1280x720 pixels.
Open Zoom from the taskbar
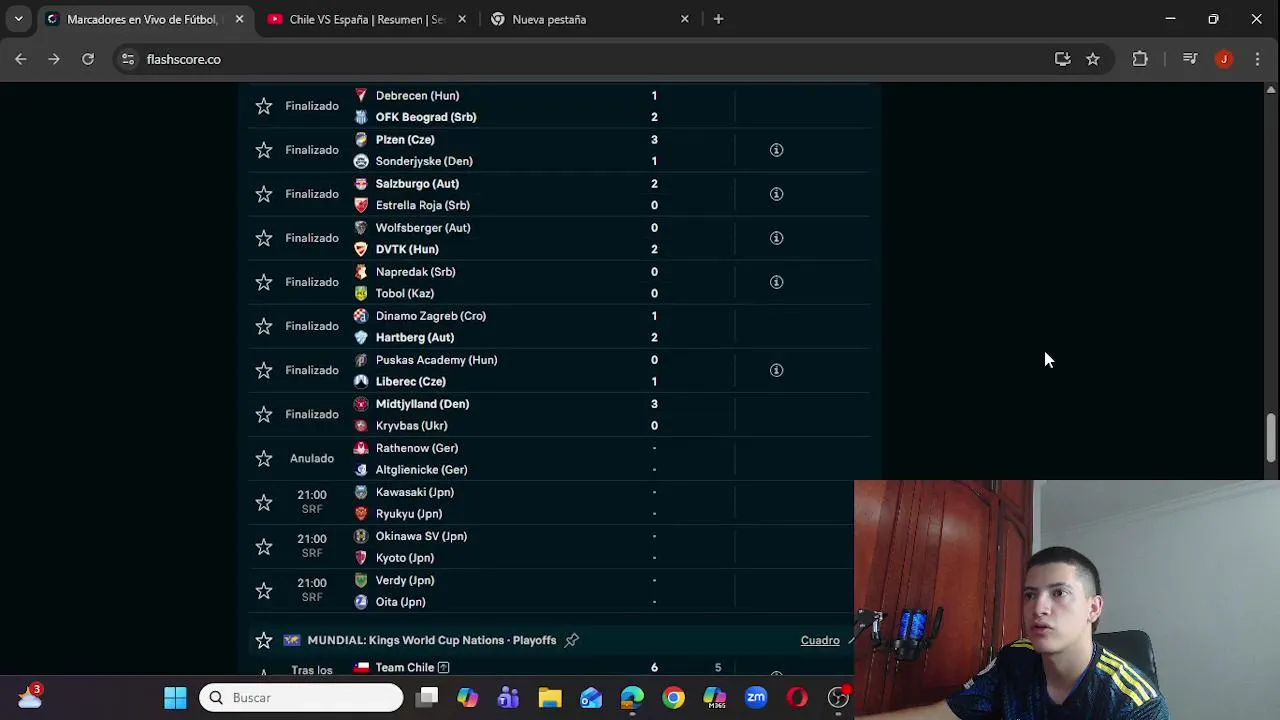[x=756, y=697]
